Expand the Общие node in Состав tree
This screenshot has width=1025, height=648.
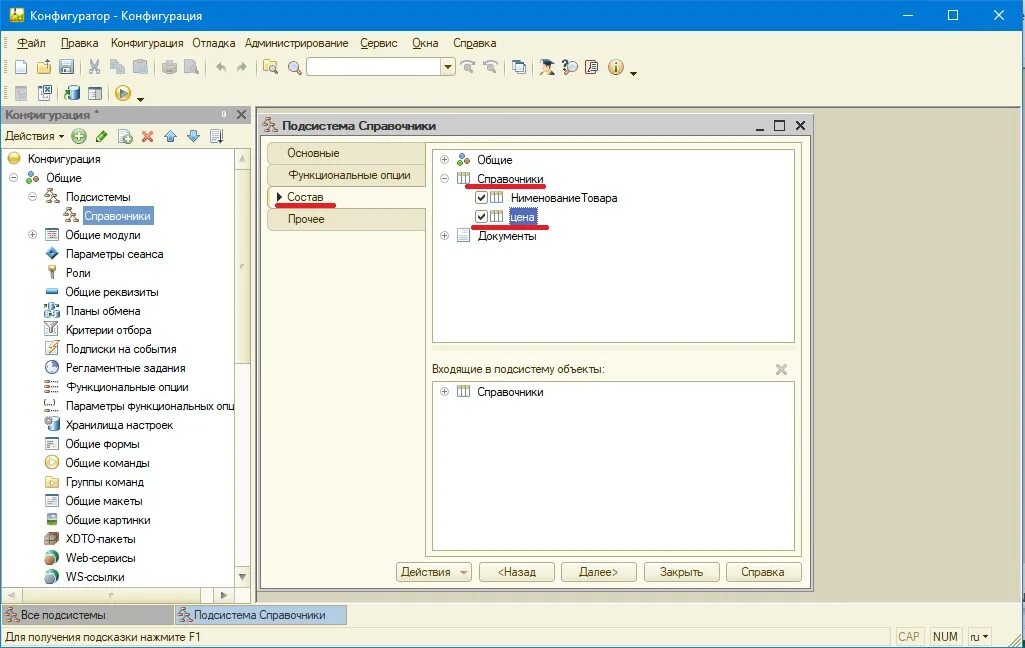[x=445, y=160]
